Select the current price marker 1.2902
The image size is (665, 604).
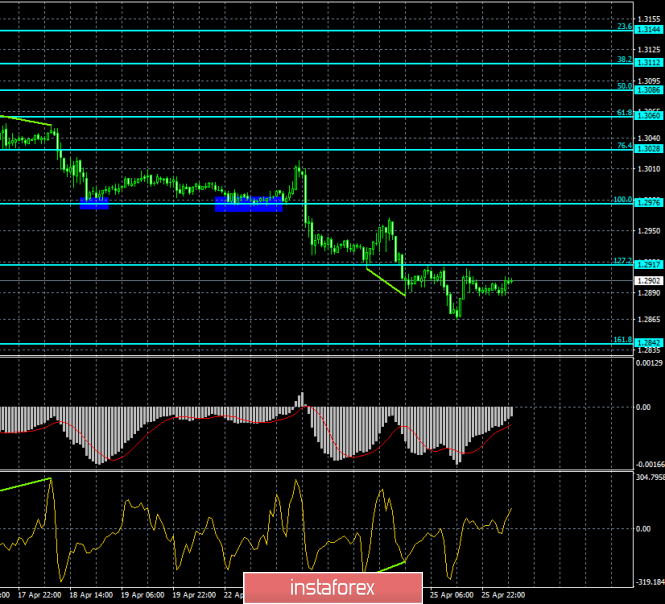coord(649,281)
